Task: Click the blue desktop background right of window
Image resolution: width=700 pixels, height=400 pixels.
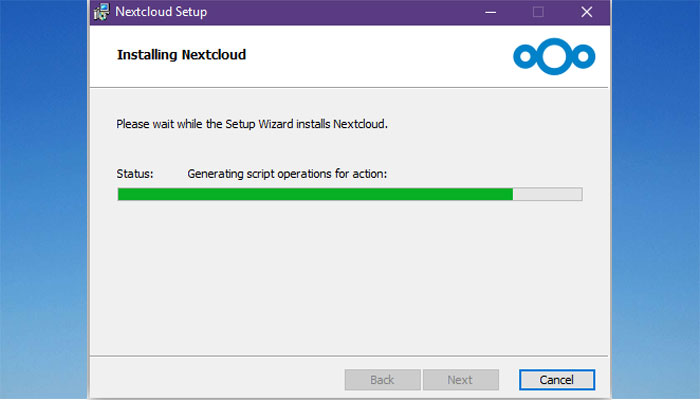Action: pyautogui.click(x=655, y=201)
